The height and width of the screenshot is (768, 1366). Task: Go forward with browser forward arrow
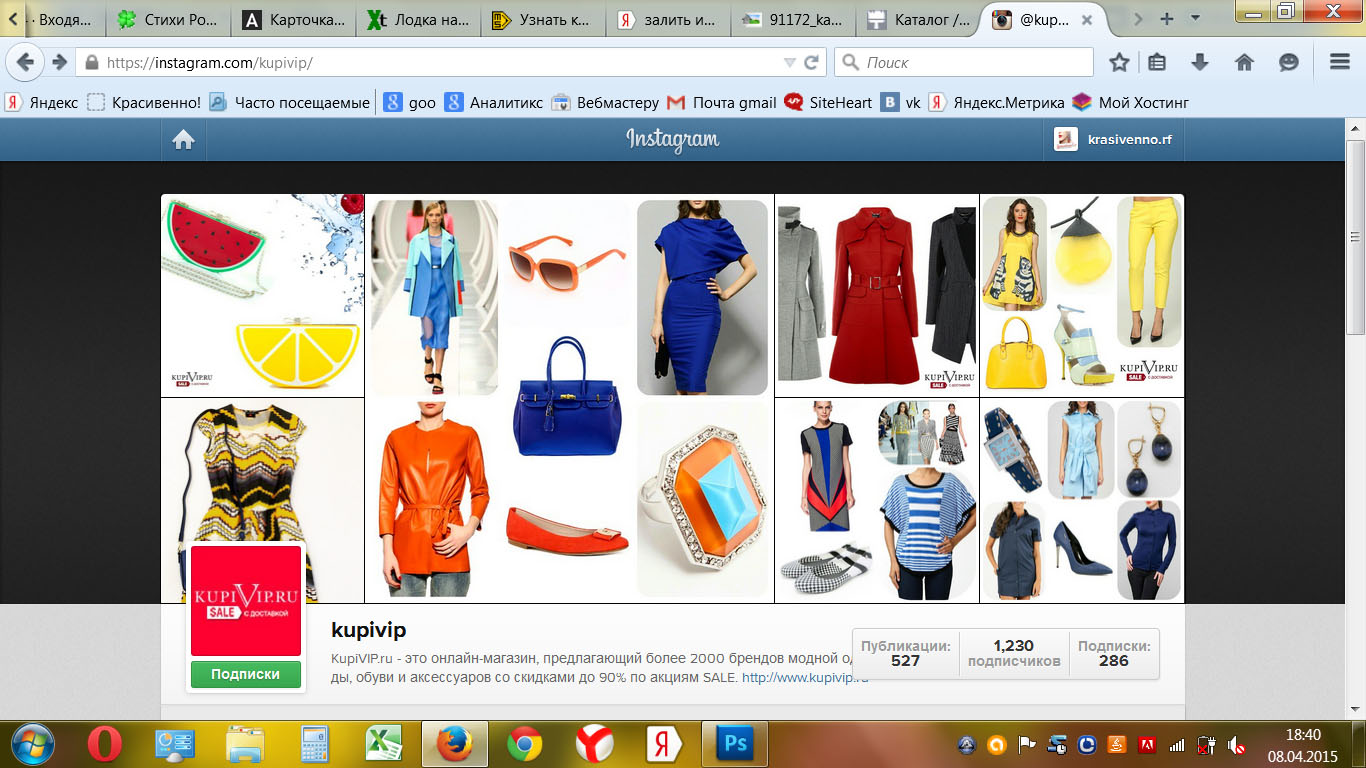tap(59, 62)
